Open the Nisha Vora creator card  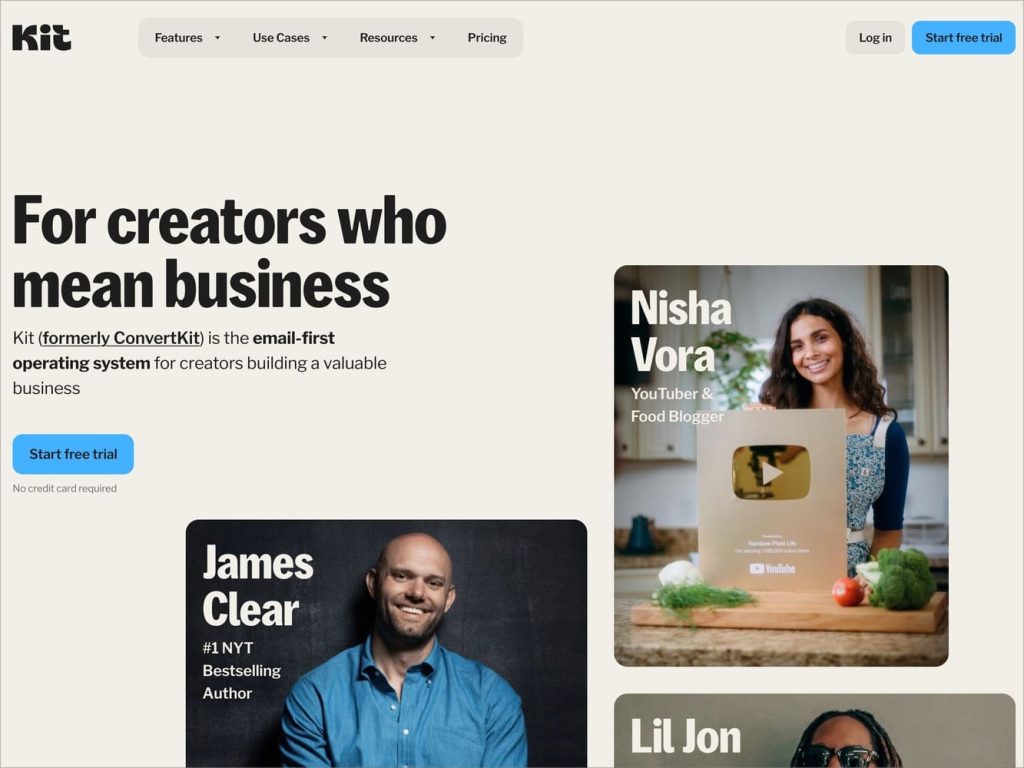pos(781,466)
